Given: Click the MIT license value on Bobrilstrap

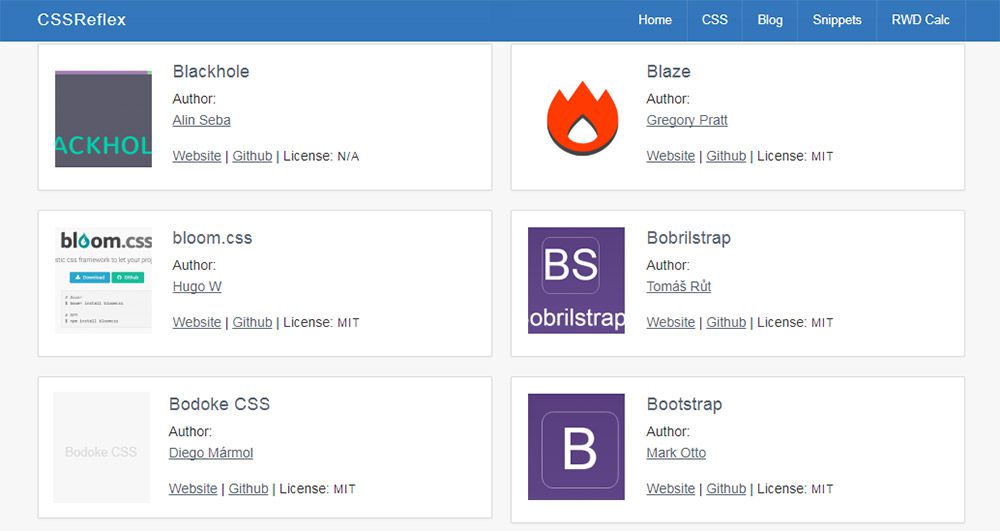Looking at the screenshot, I should tap(822, 323).
